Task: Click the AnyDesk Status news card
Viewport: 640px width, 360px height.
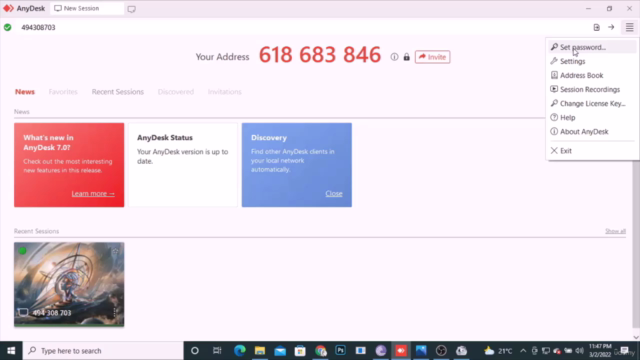Action: 183,165
